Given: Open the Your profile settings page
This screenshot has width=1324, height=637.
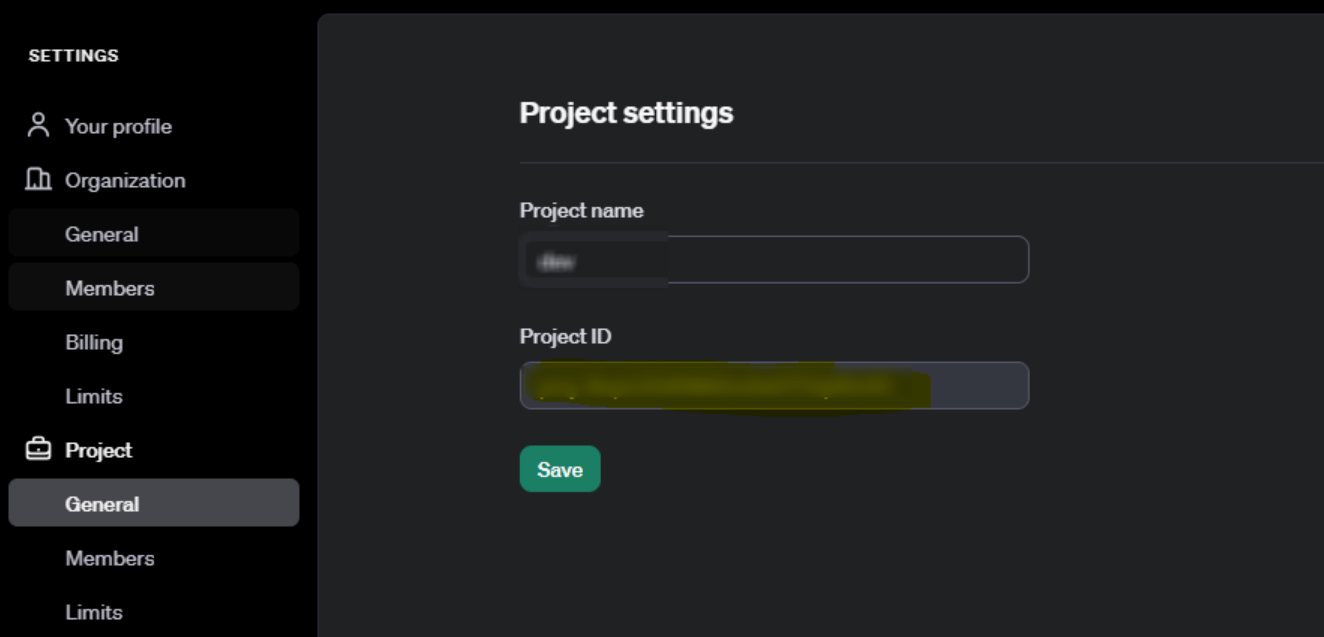Looking at the screenshot, I should coord(118,126).
